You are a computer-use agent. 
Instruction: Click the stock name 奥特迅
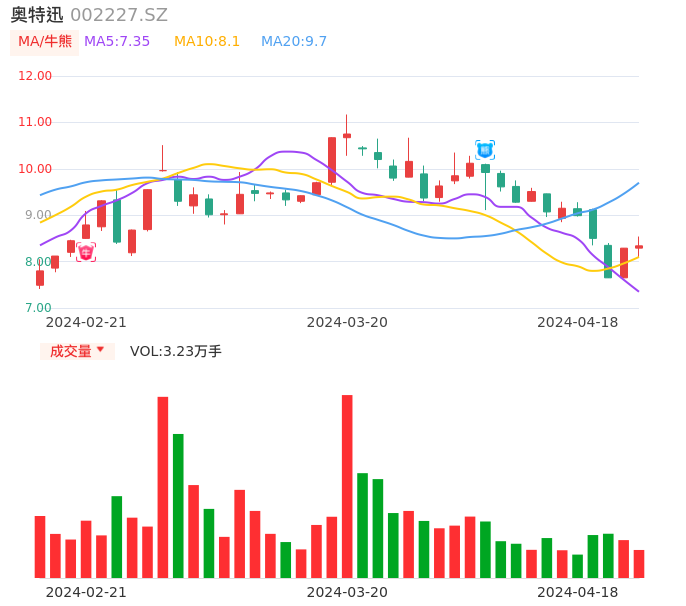tap(37, 15)
